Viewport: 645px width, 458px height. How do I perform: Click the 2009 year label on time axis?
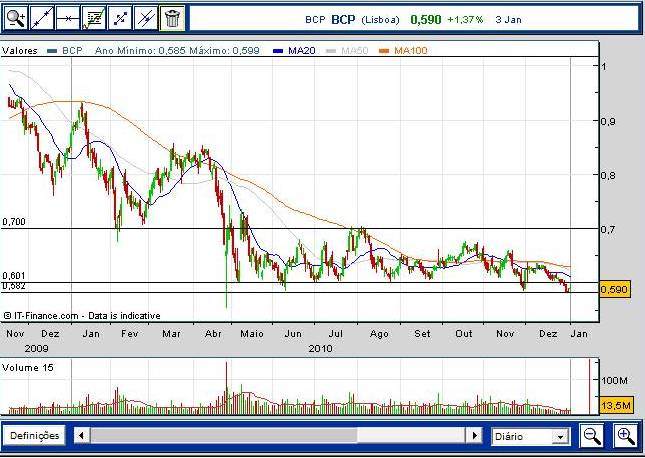[x=36, y=349]
